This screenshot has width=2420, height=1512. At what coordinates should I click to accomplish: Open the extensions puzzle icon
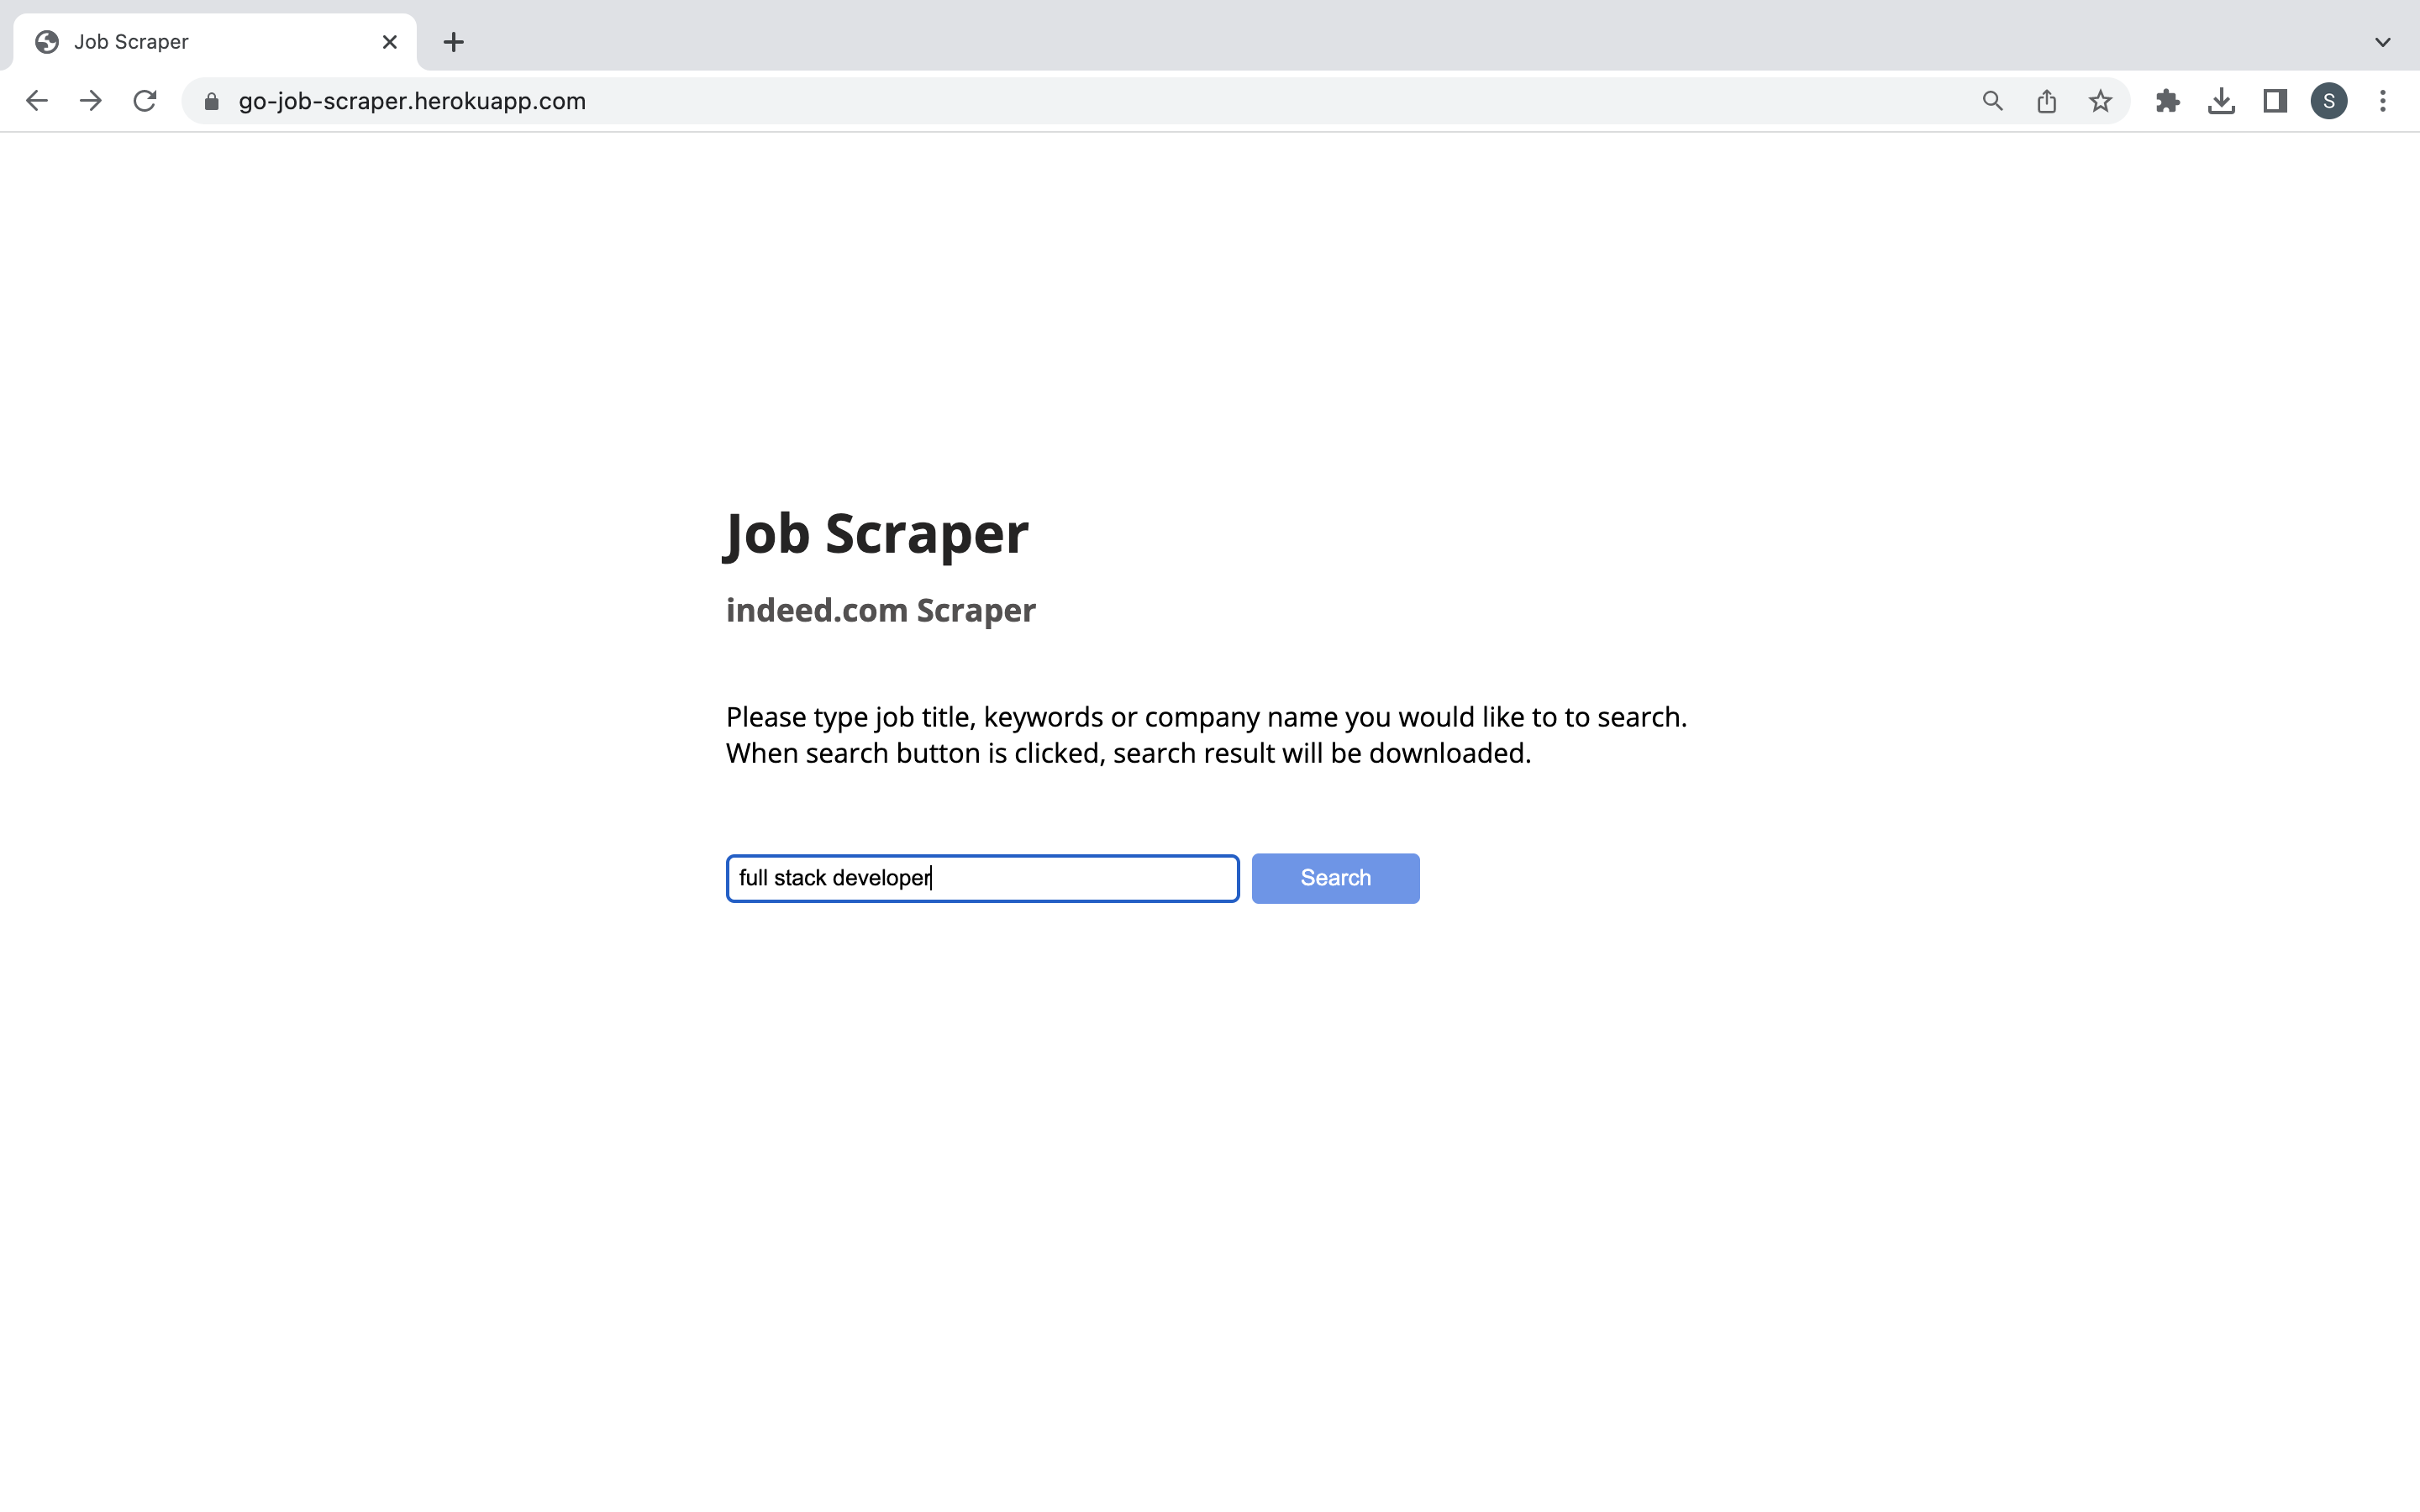coord(2167,100)
